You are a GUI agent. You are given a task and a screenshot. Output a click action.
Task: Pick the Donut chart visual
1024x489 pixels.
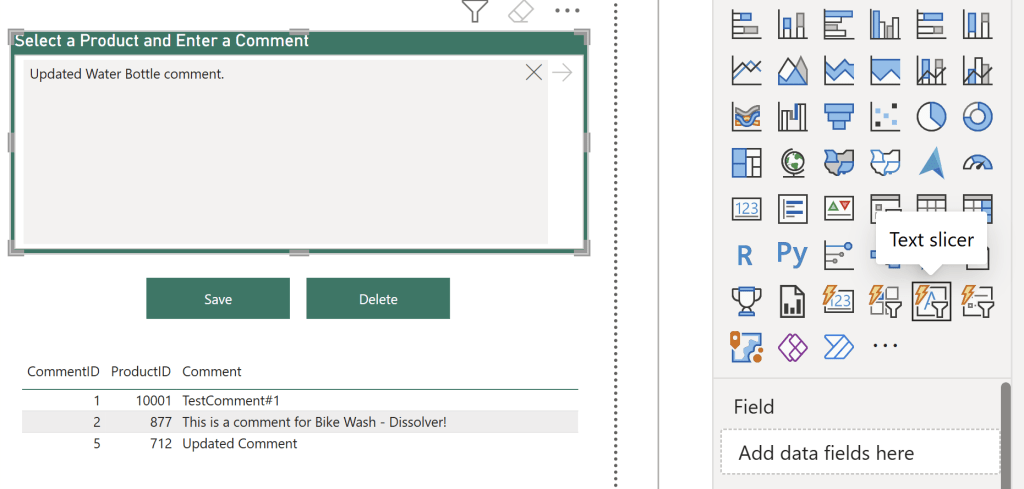pos(976,116)
